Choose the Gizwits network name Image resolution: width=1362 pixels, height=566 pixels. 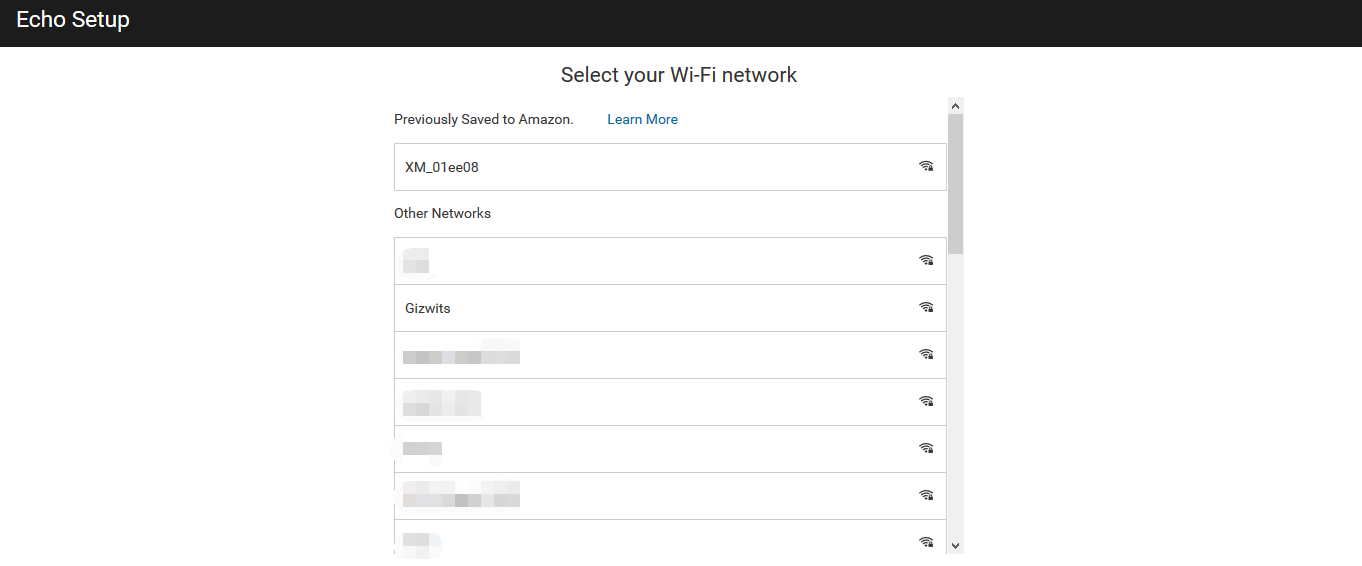click(428, 308)
